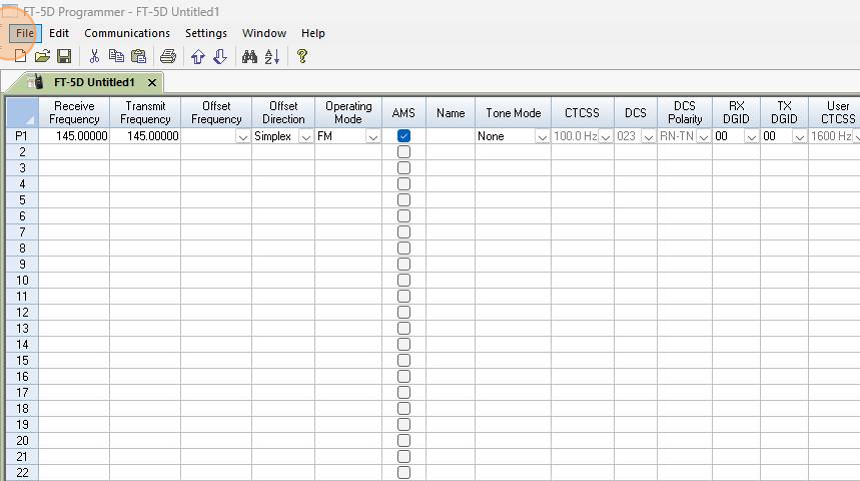860x481 pixels.
Task: Check the AMS checkbox in row 2
Action: (404, 151)
